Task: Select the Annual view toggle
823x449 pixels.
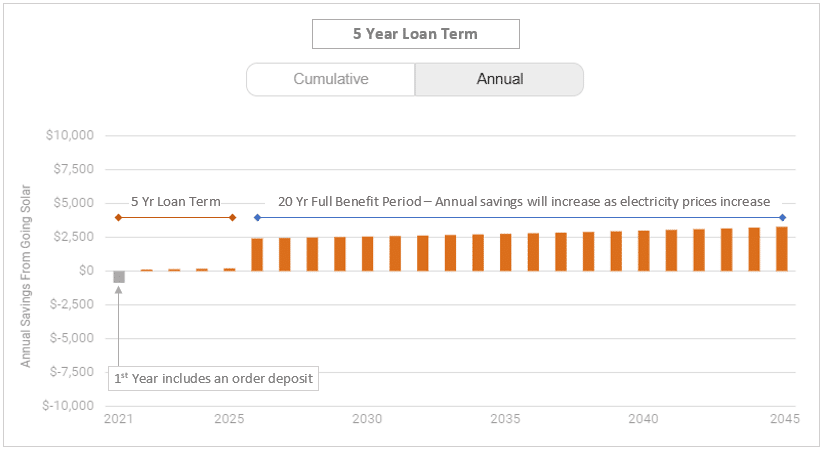Action: pos(499,79)
